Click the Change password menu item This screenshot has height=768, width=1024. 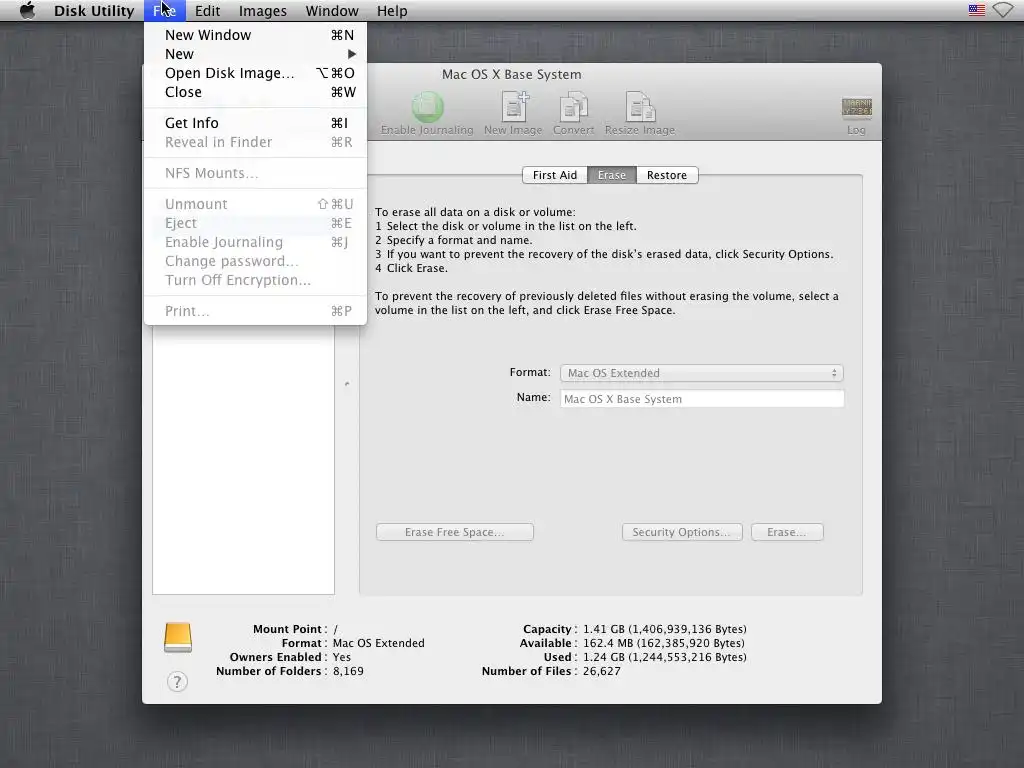tap(255, 261)
